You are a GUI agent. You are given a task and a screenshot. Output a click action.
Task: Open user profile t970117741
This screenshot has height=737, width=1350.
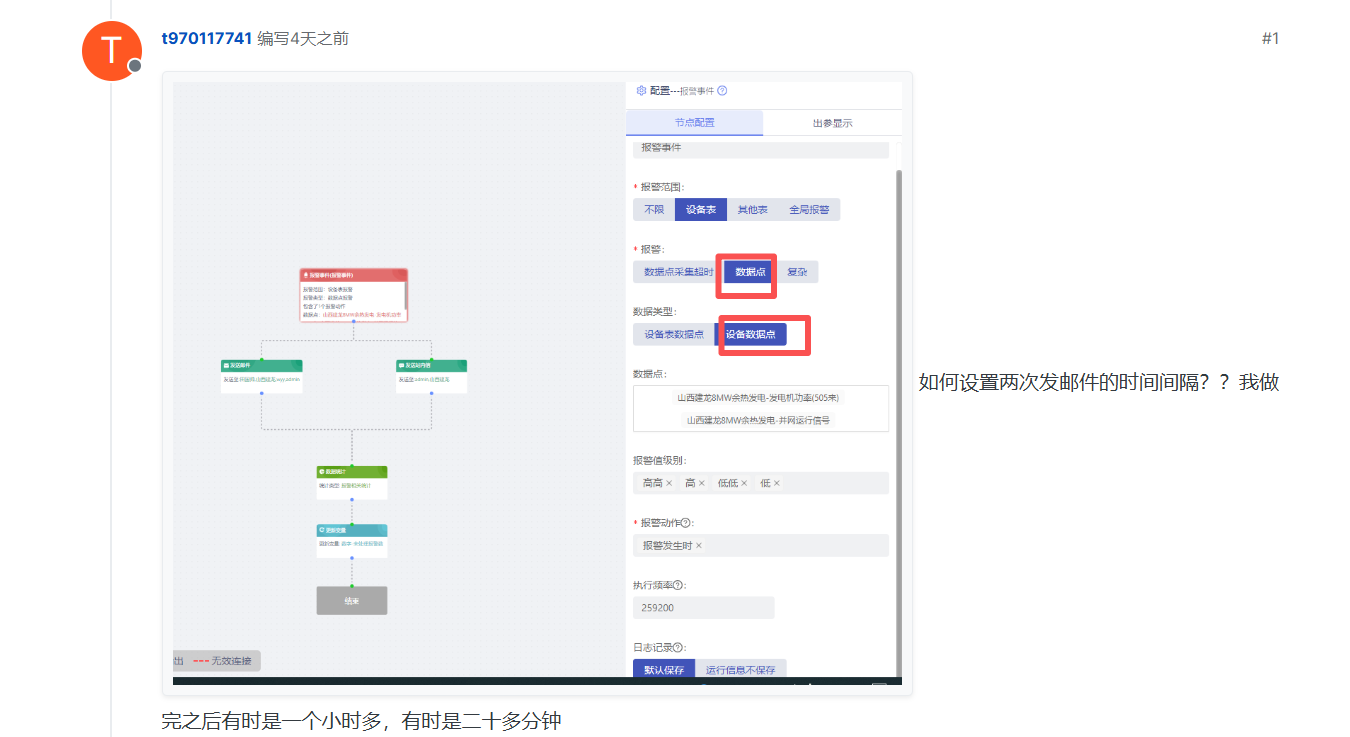point(206,39)
